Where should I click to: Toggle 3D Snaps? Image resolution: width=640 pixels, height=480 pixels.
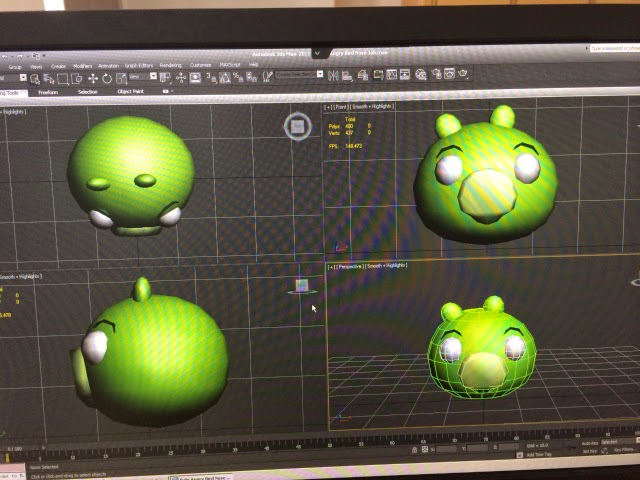point(211,77)
